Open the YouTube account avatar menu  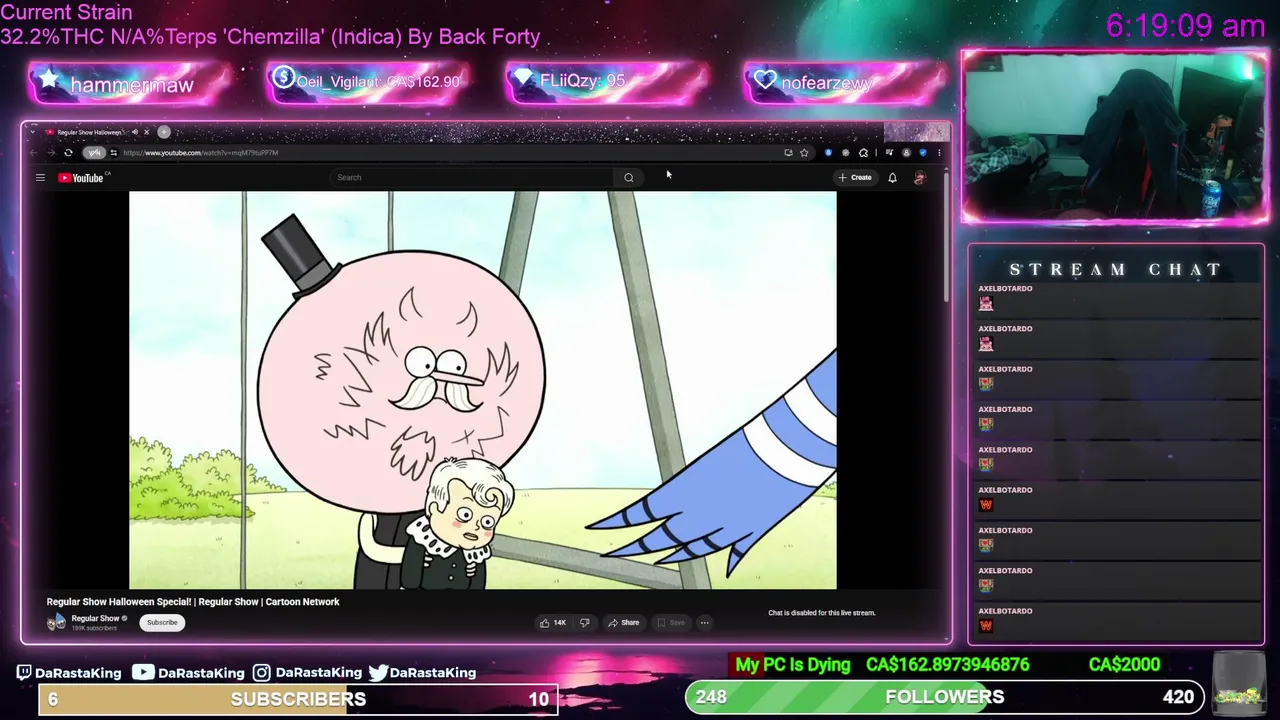pos(920,178)
